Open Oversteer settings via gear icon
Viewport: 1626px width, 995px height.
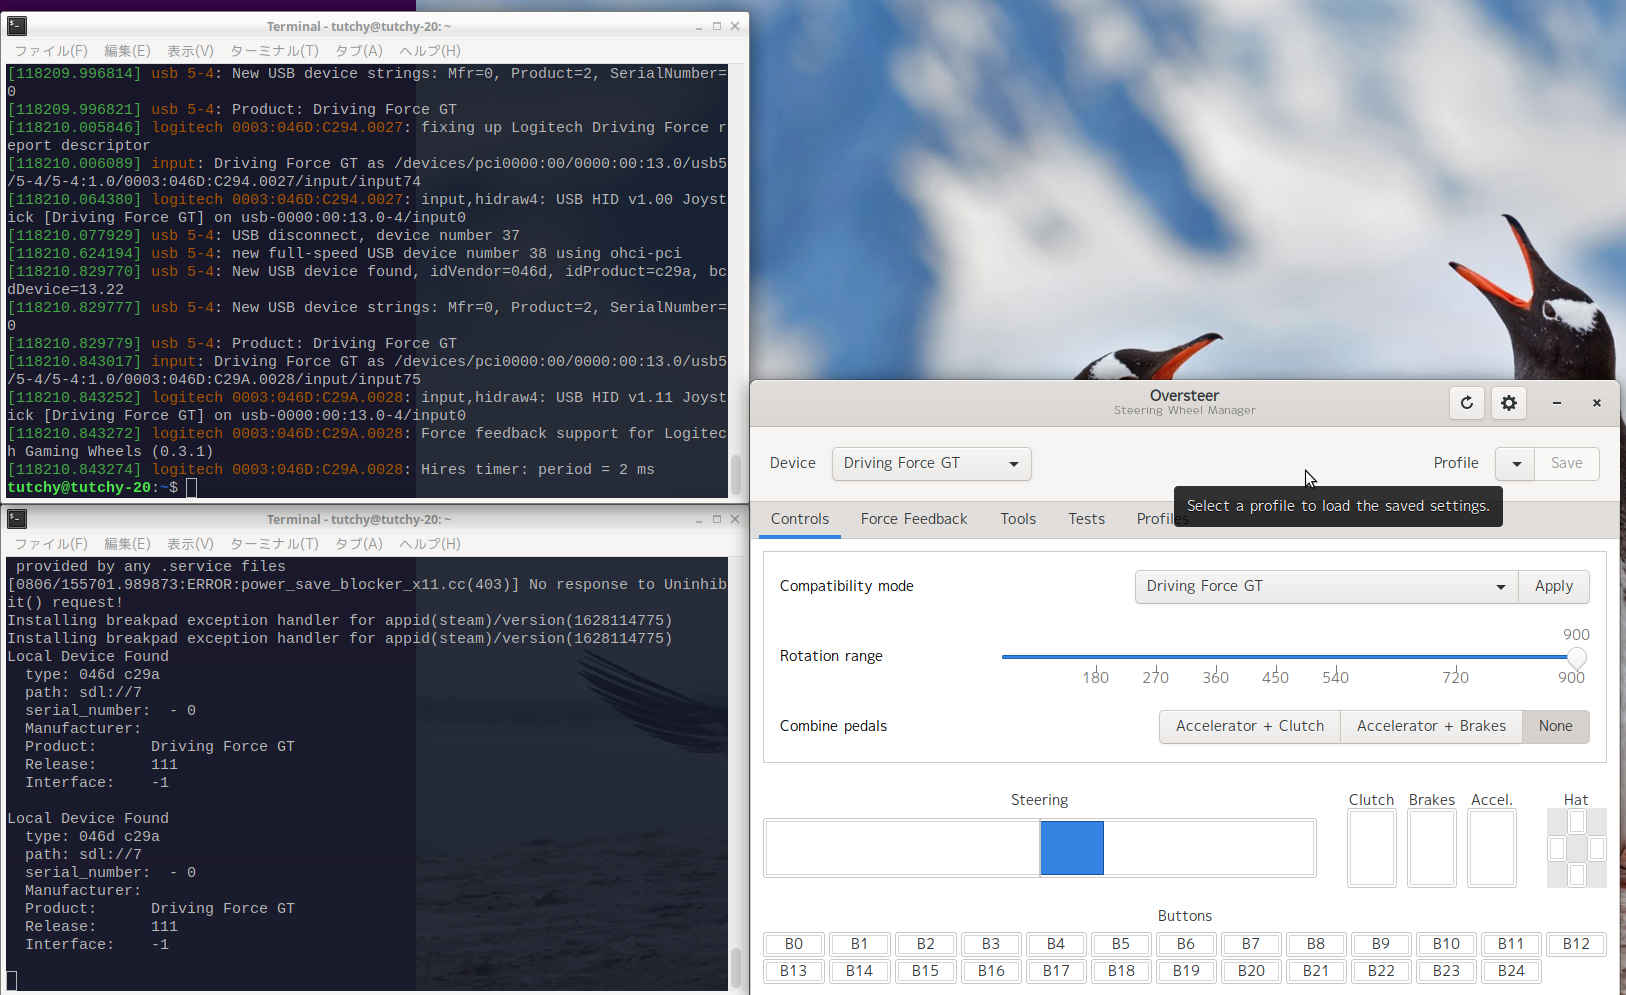(x=1508, y=403)
